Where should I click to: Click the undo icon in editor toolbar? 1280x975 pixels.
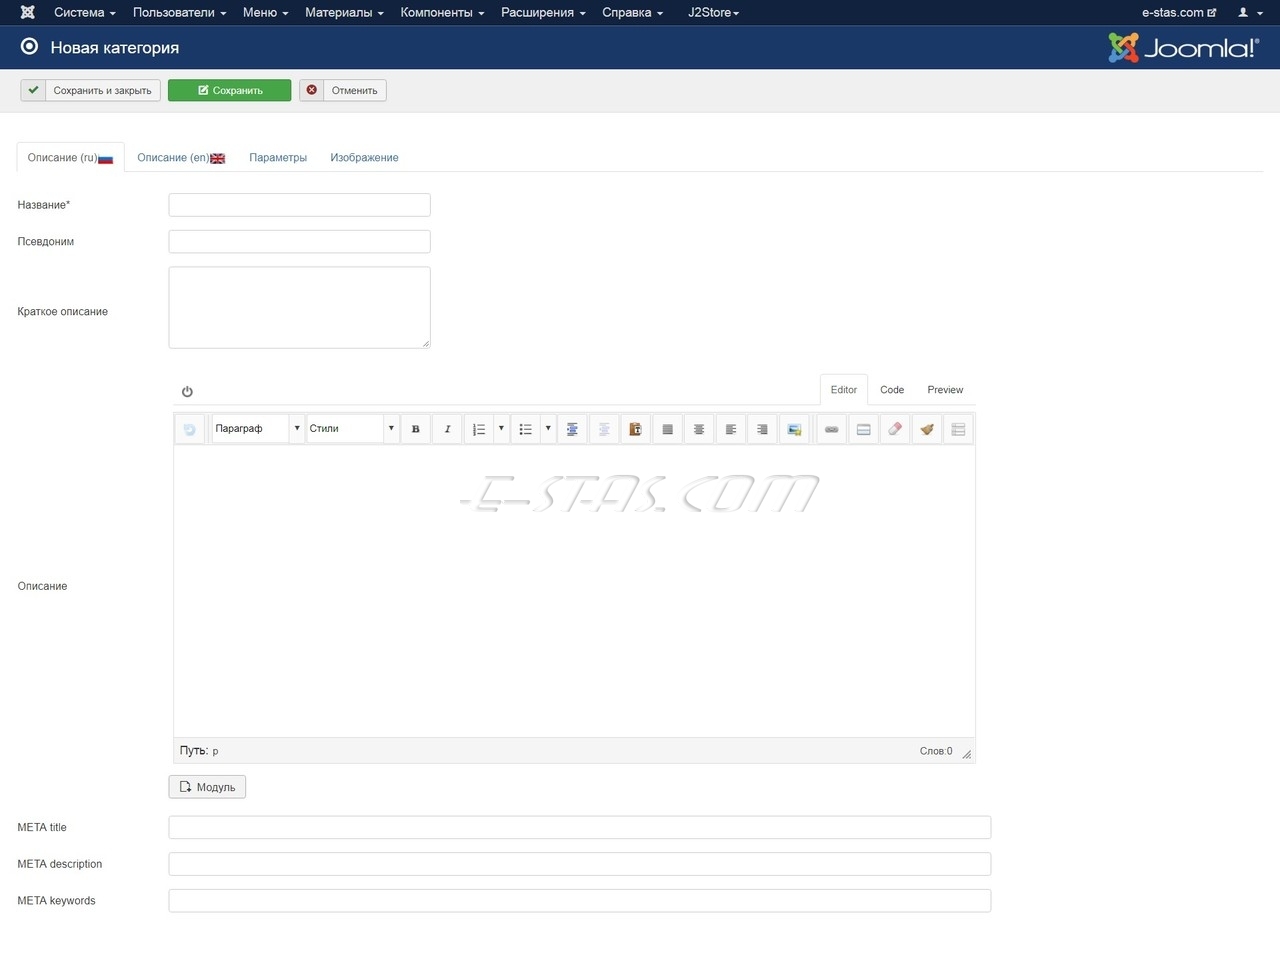190,429
